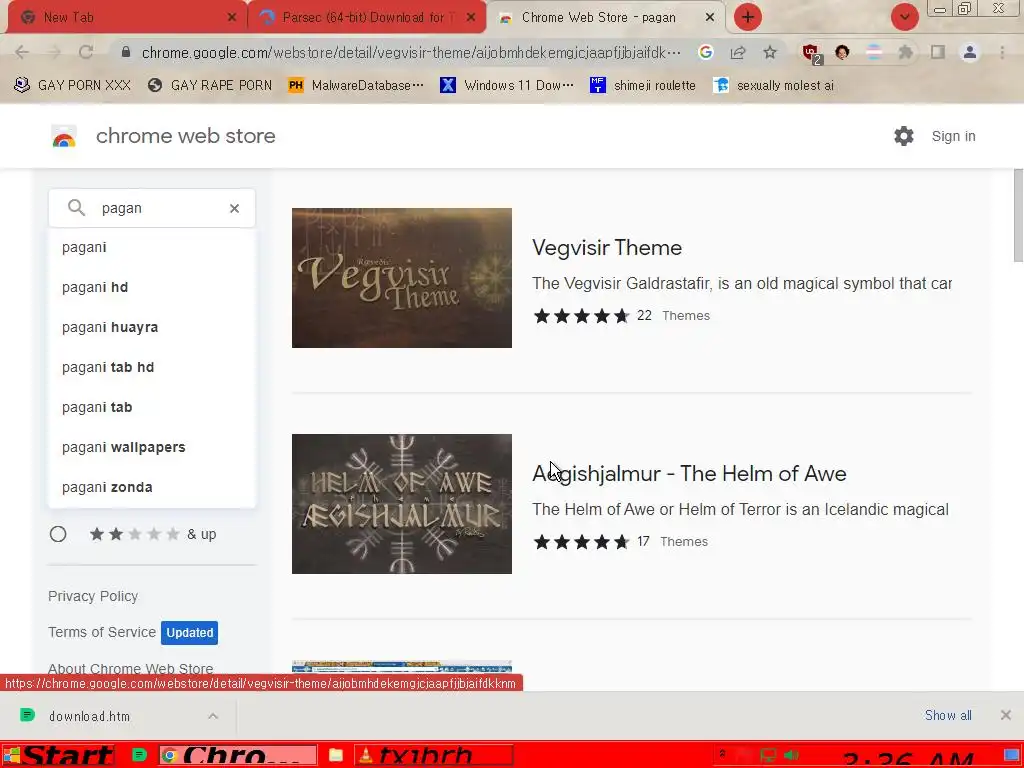This screenshot has width=1024, height=768.
Task: Open the green icon next to Start
Action: tap(139, 755)
